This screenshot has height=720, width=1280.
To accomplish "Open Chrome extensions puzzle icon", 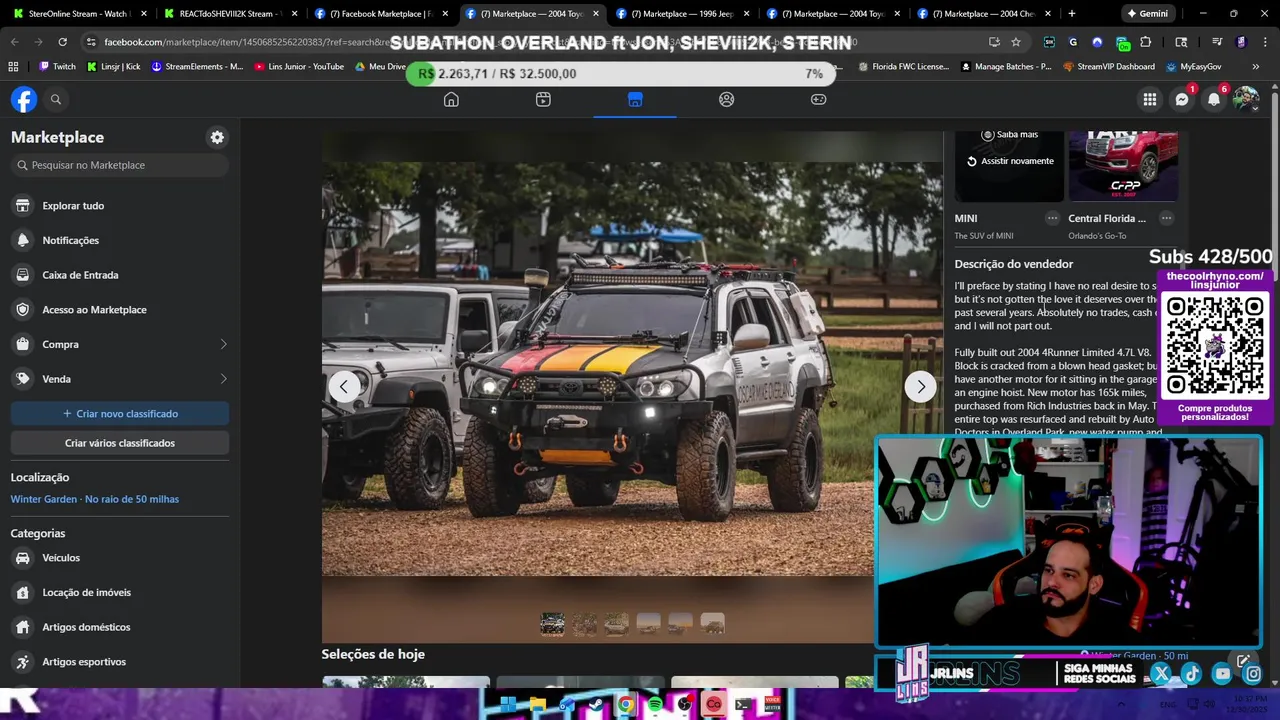I will [1146, 42].
